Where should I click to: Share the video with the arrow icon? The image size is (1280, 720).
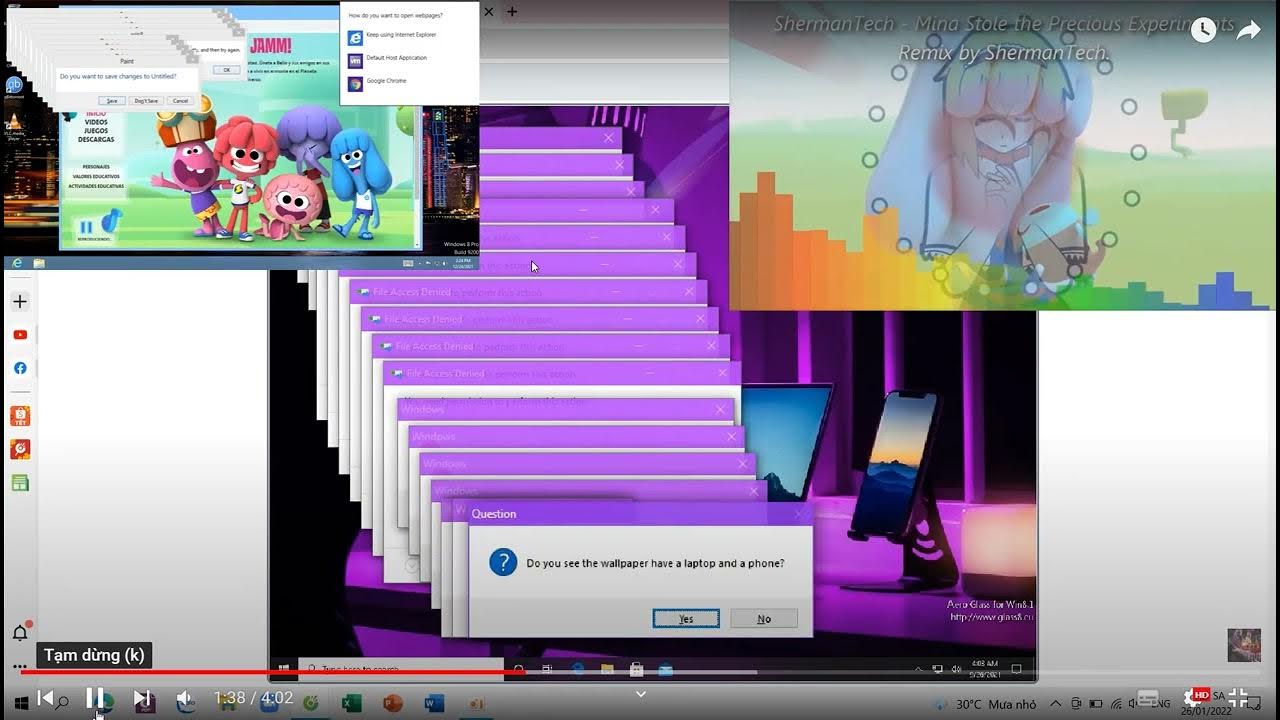click(x=1248, y=30)
